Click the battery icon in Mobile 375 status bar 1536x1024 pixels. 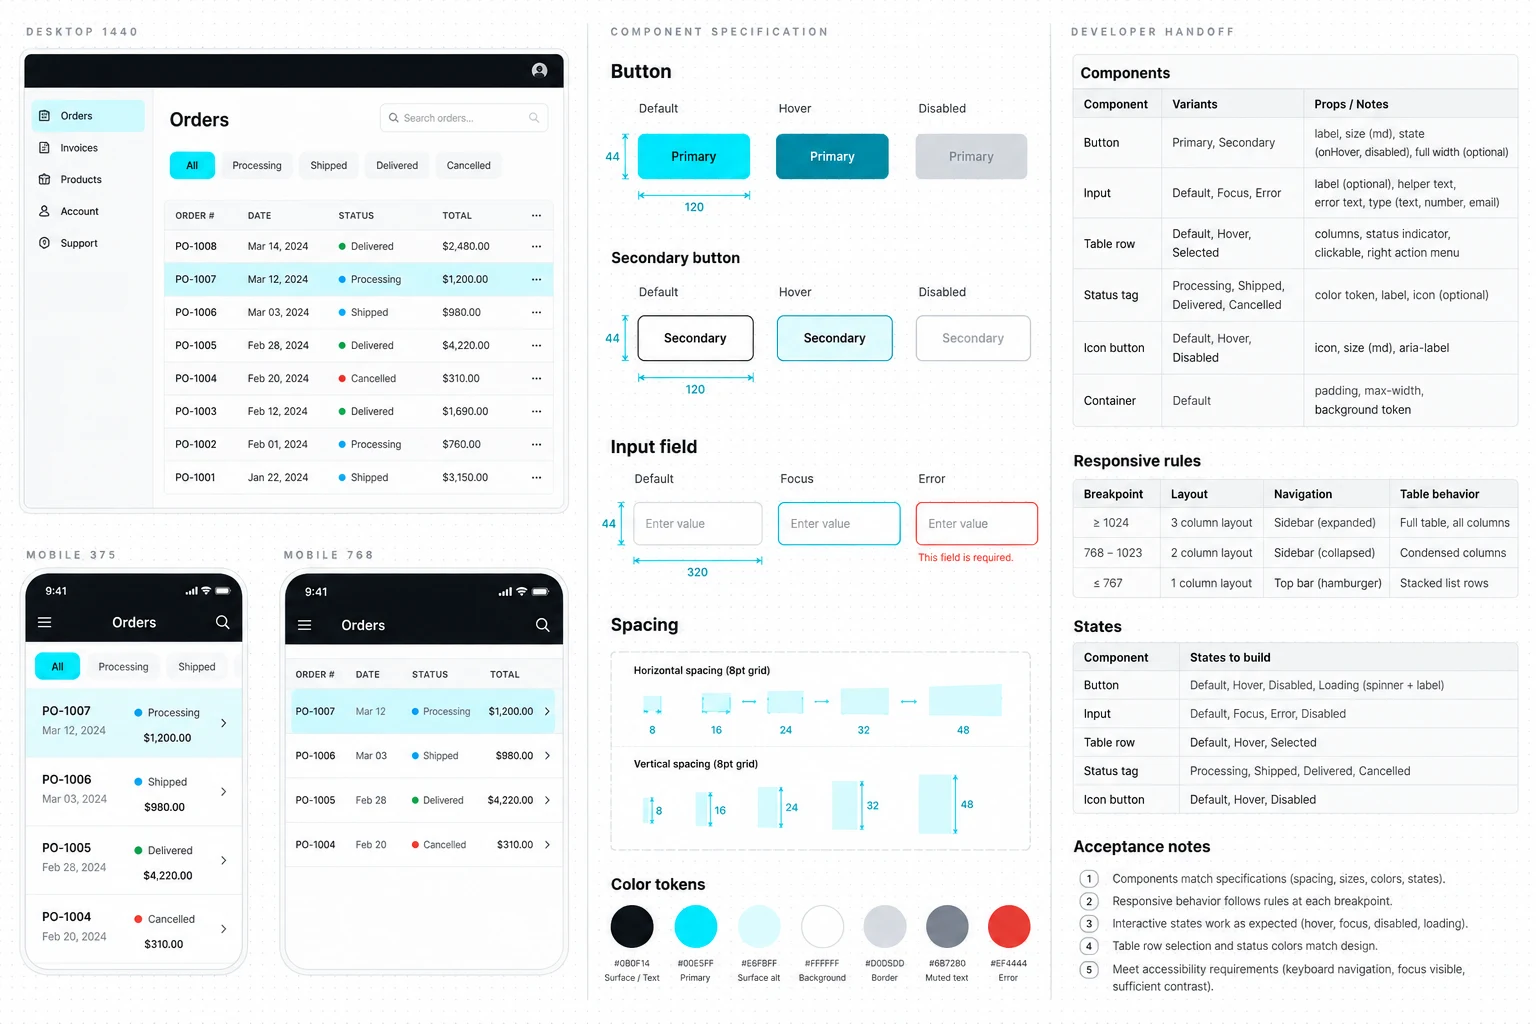pyautogui.click(x=223, y=591)
